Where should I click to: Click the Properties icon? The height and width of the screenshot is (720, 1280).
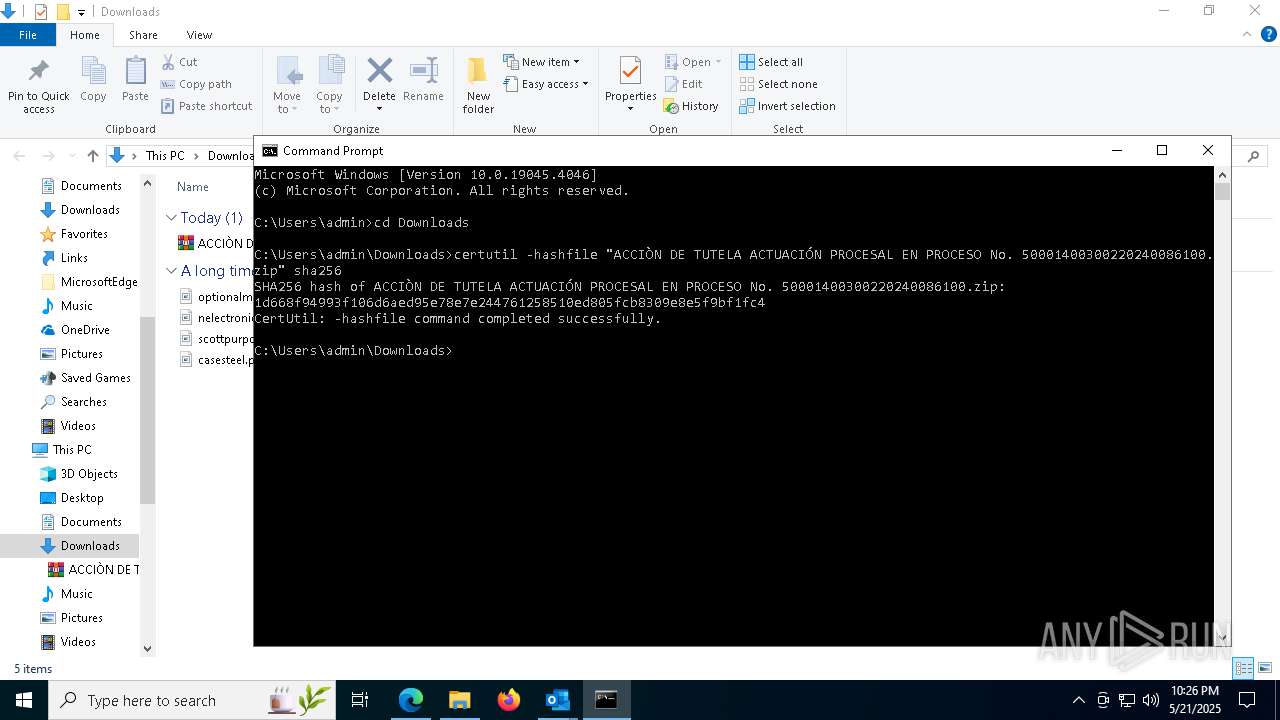630,72
